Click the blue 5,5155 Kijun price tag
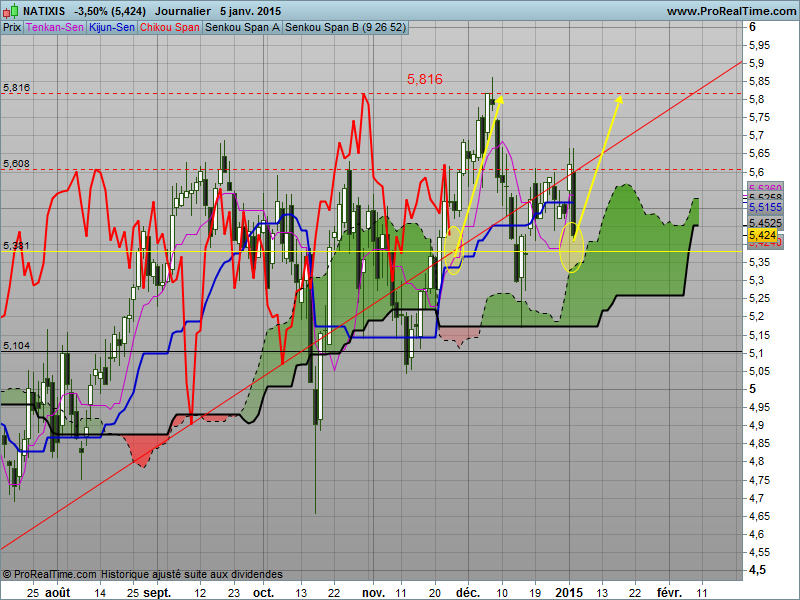The height and width of the screenshot is (600, 800). pos(765,207)
